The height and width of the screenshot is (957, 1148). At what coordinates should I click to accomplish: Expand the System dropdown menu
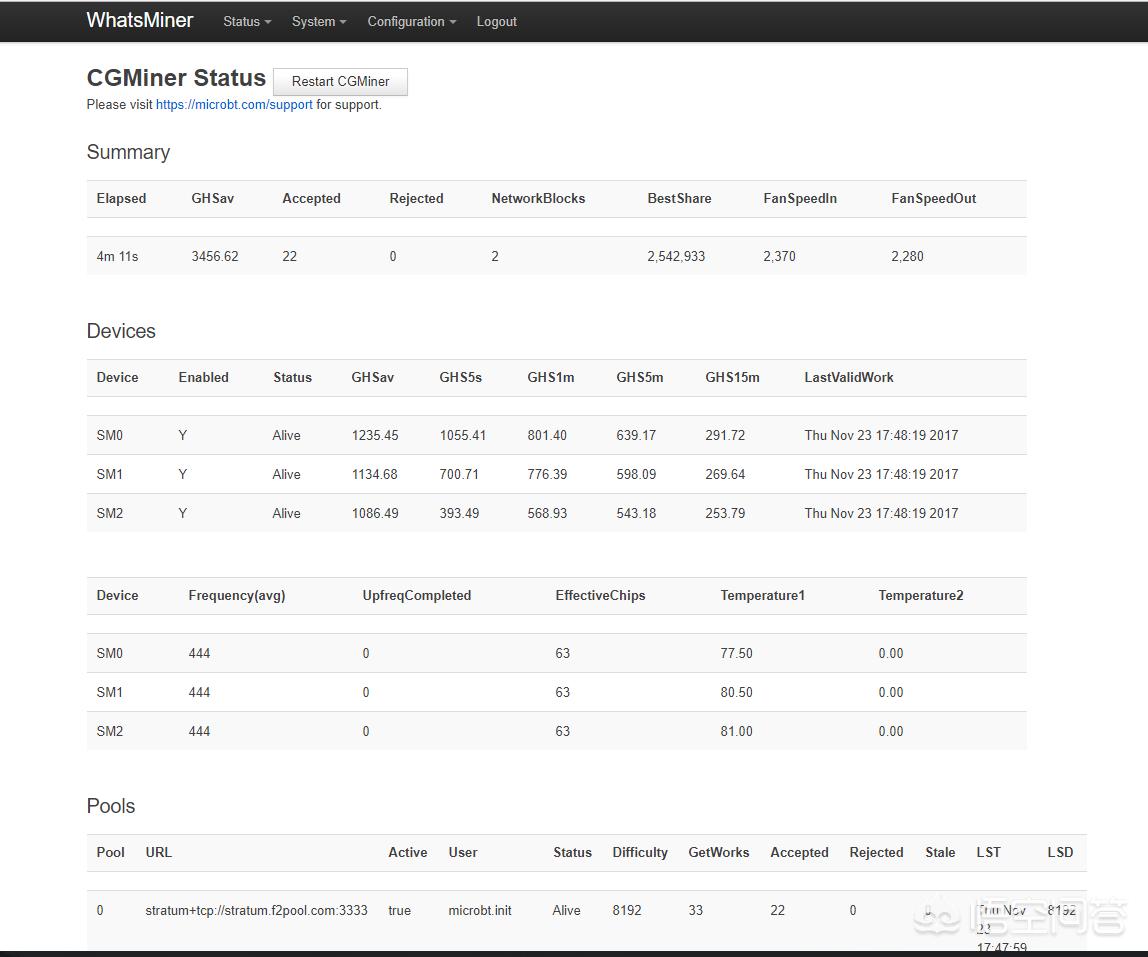(x=319, y=21)
